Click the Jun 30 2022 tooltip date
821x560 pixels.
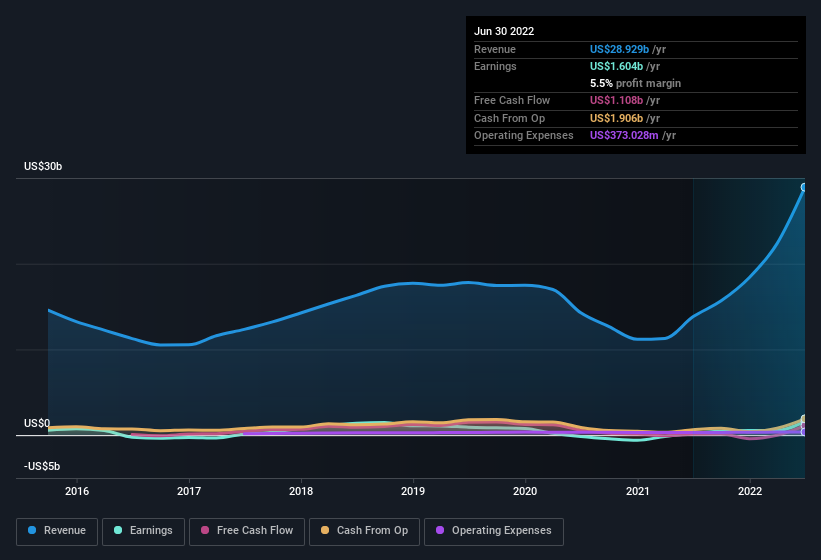tap(504, 31)
